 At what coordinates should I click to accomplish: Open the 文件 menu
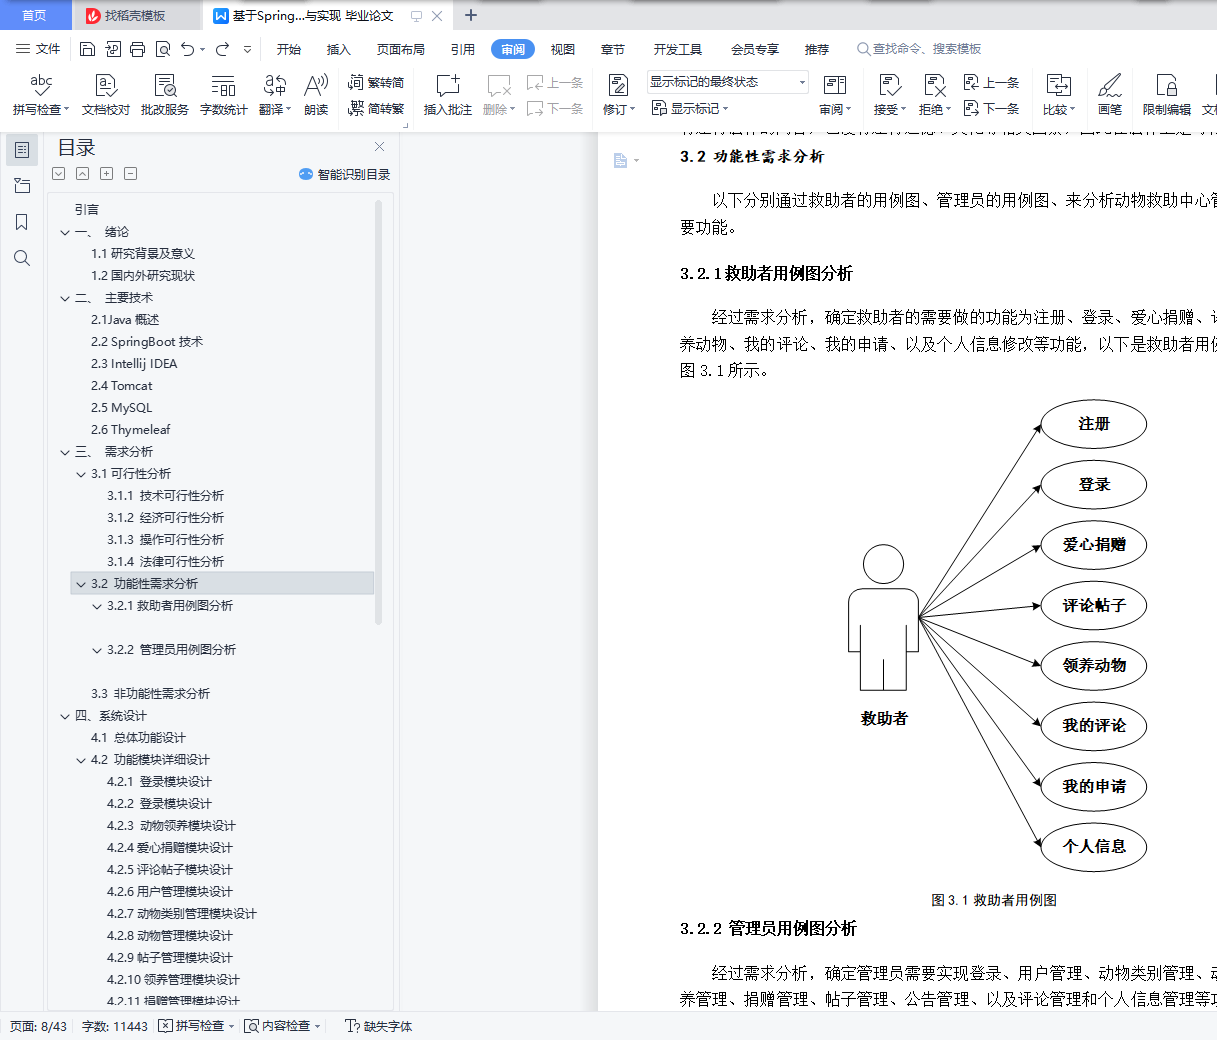pos(38,49)
